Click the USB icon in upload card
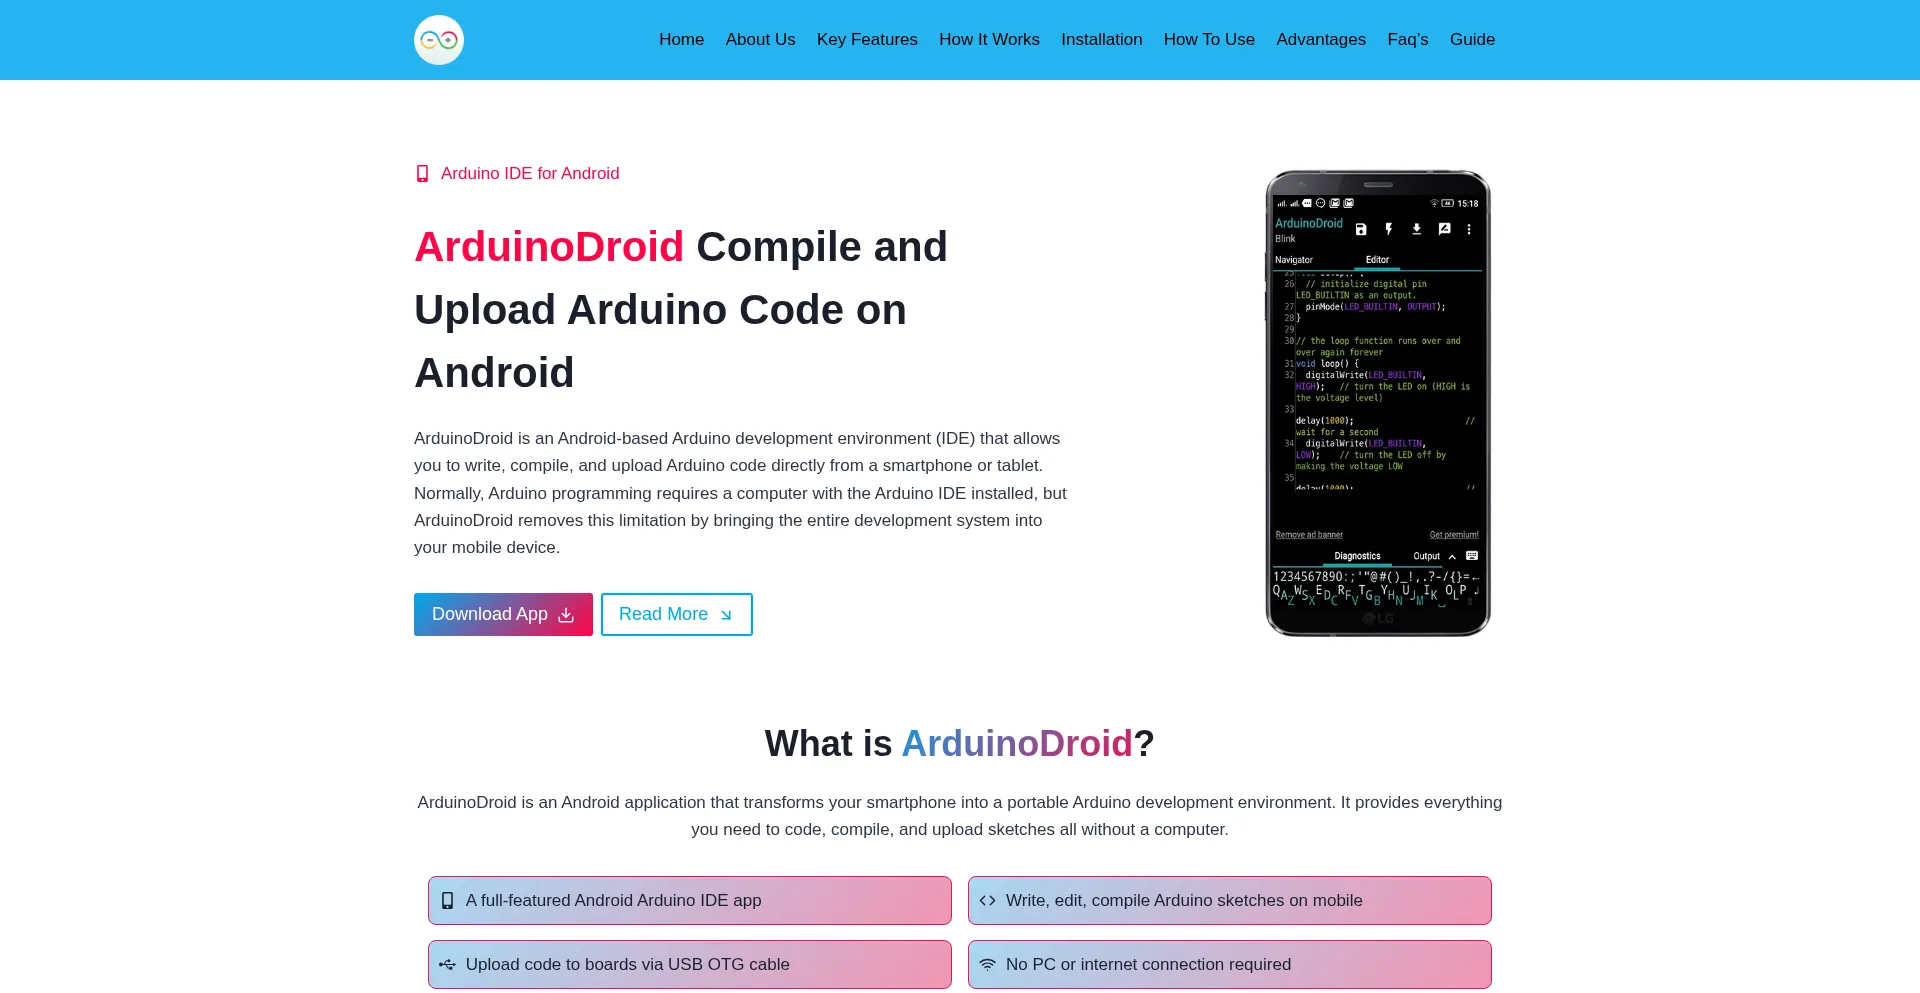Image resolution: width=1920 pixels, height=993 pixels. [x=447, y=965]
